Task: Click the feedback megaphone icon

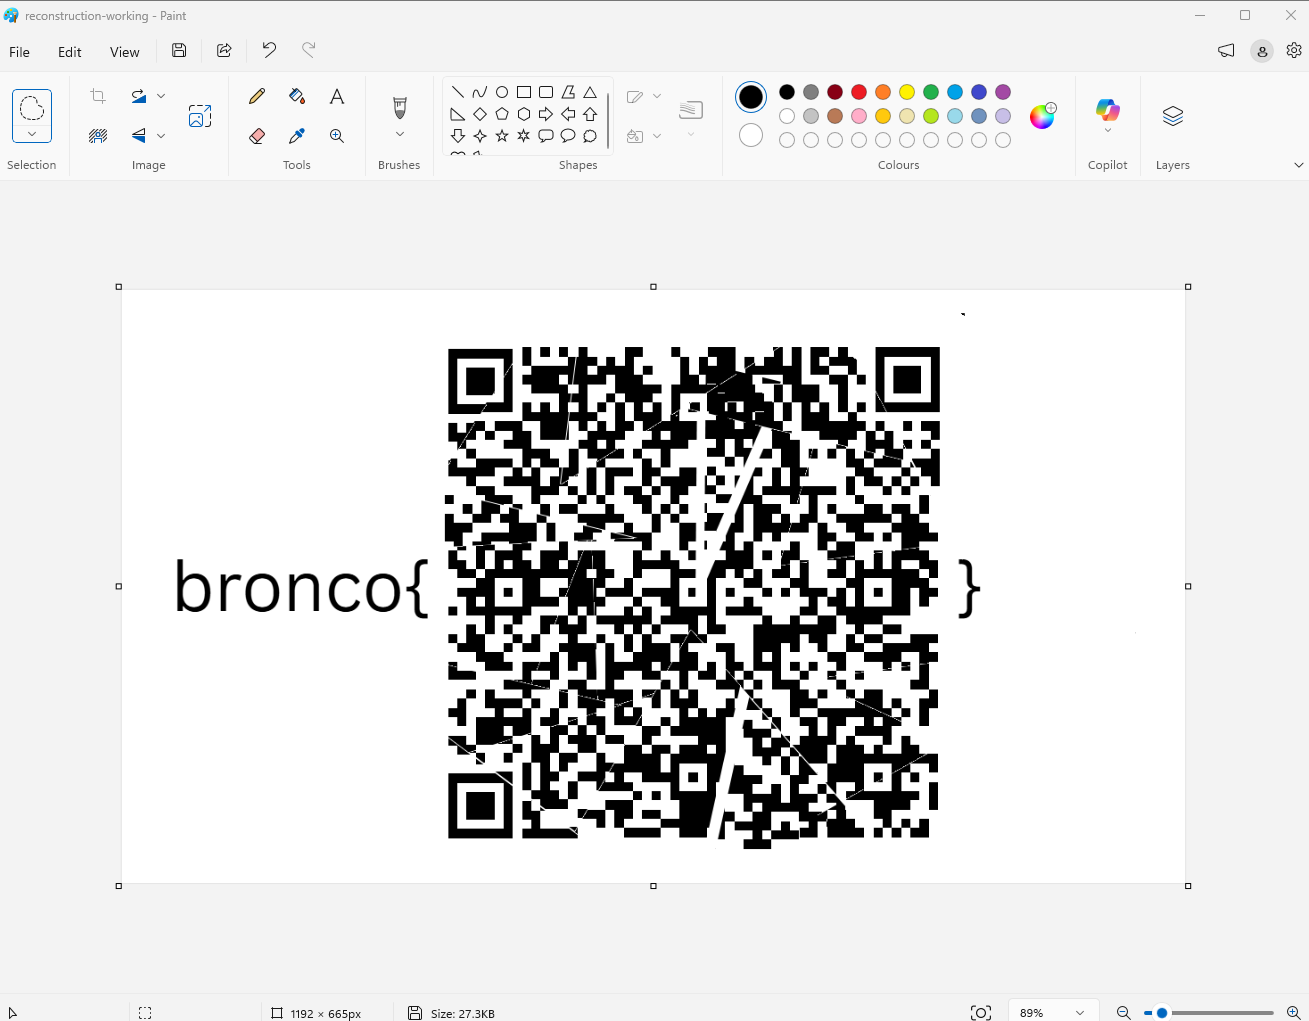Action: 1226,50
